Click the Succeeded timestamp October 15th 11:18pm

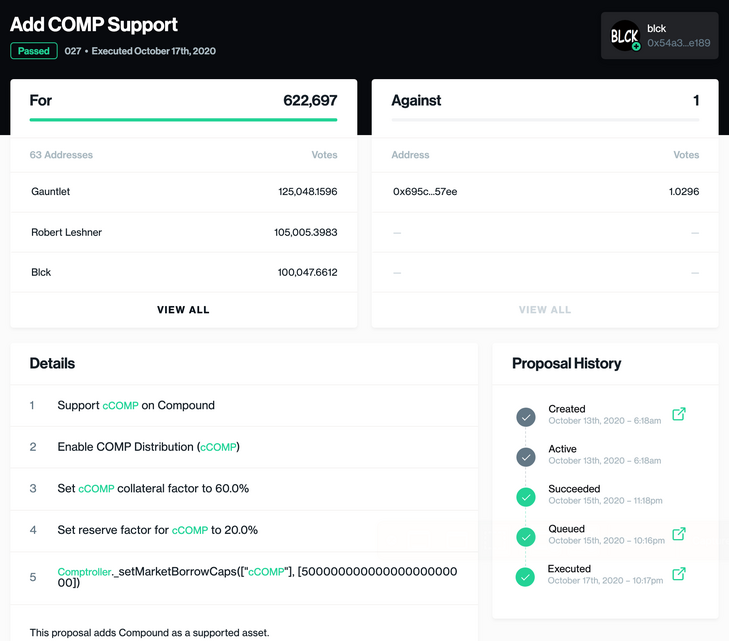pyautogui.click(x=605, y=501)
